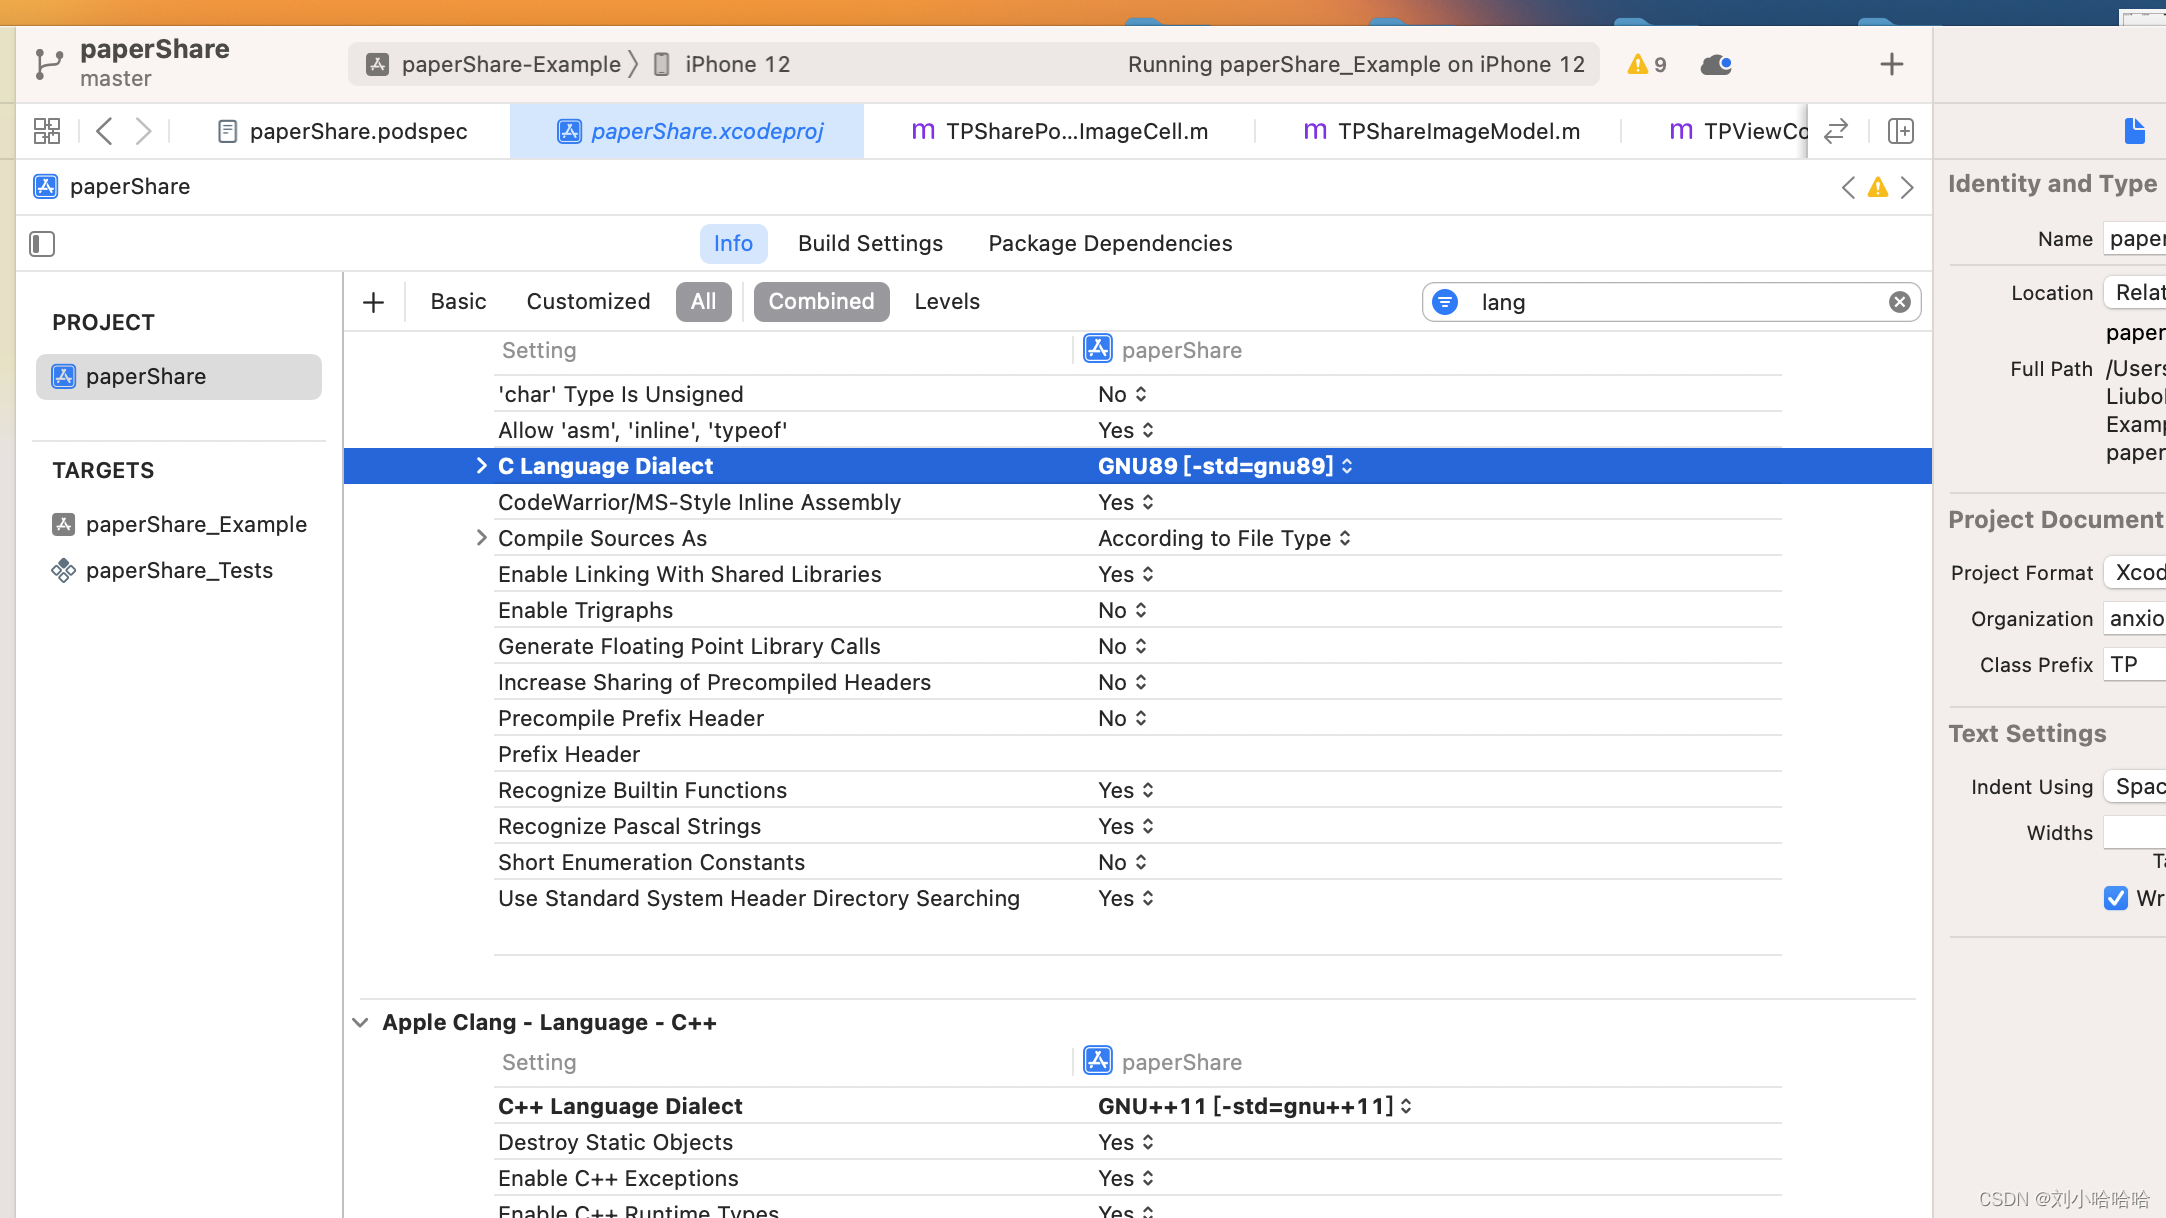The image size is (2166, 1218).
Task: Click the paperShare project icon in sidebar
Action: tap(62, 375)
